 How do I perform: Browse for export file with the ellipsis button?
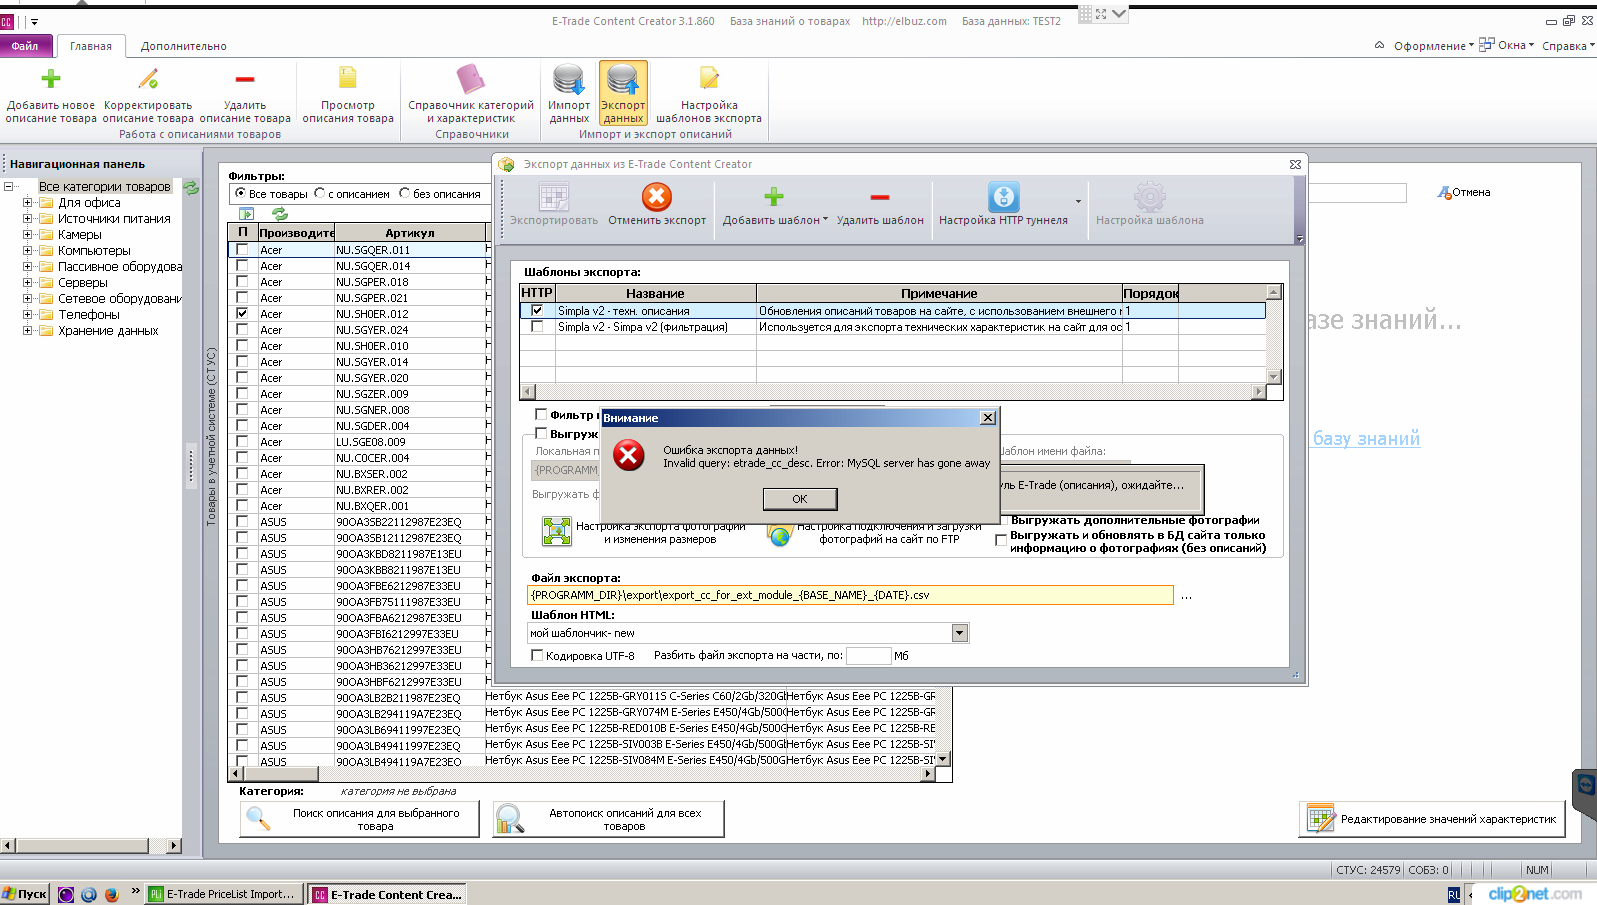click(x=1186, y=595)
